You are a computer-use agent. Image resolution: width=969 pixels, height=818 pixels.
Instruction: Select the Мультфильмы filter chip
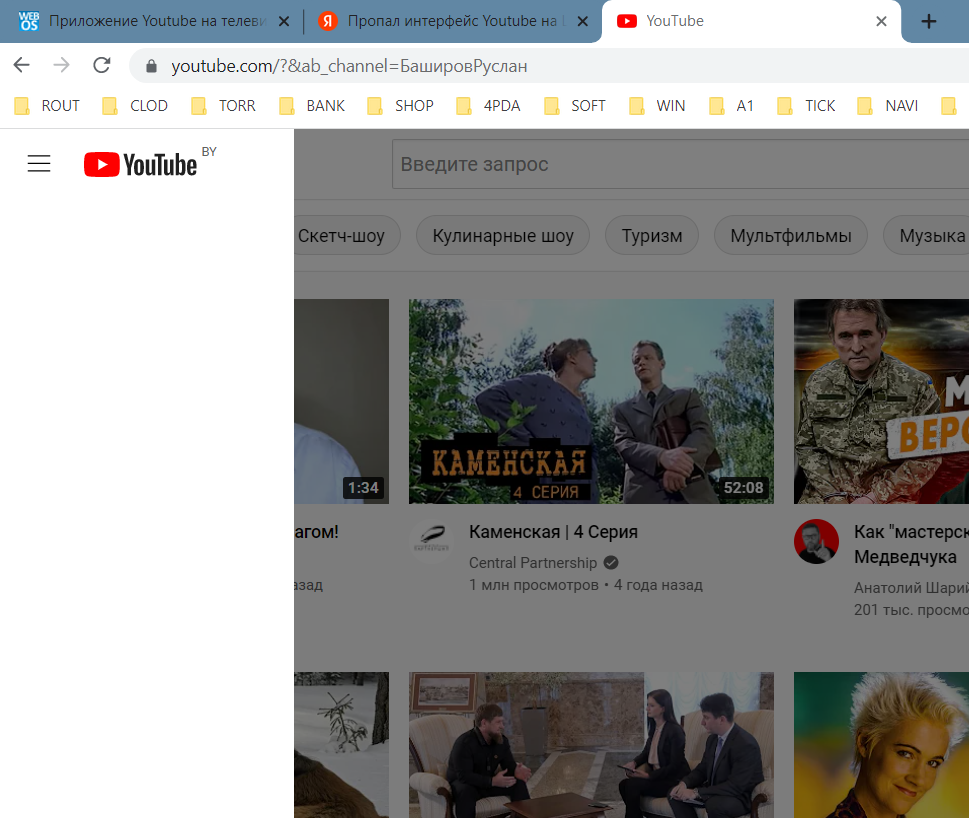(790, 236)
